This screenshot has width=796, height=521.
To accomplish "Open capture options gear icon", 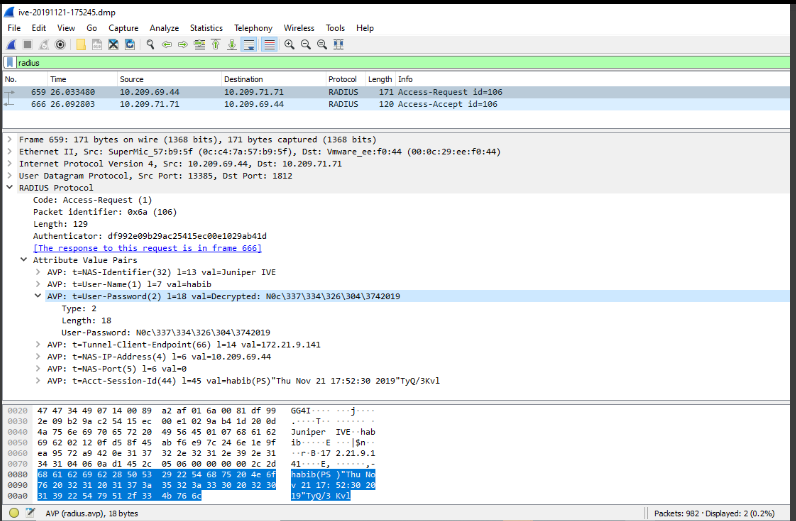I will tap(61, 45).
